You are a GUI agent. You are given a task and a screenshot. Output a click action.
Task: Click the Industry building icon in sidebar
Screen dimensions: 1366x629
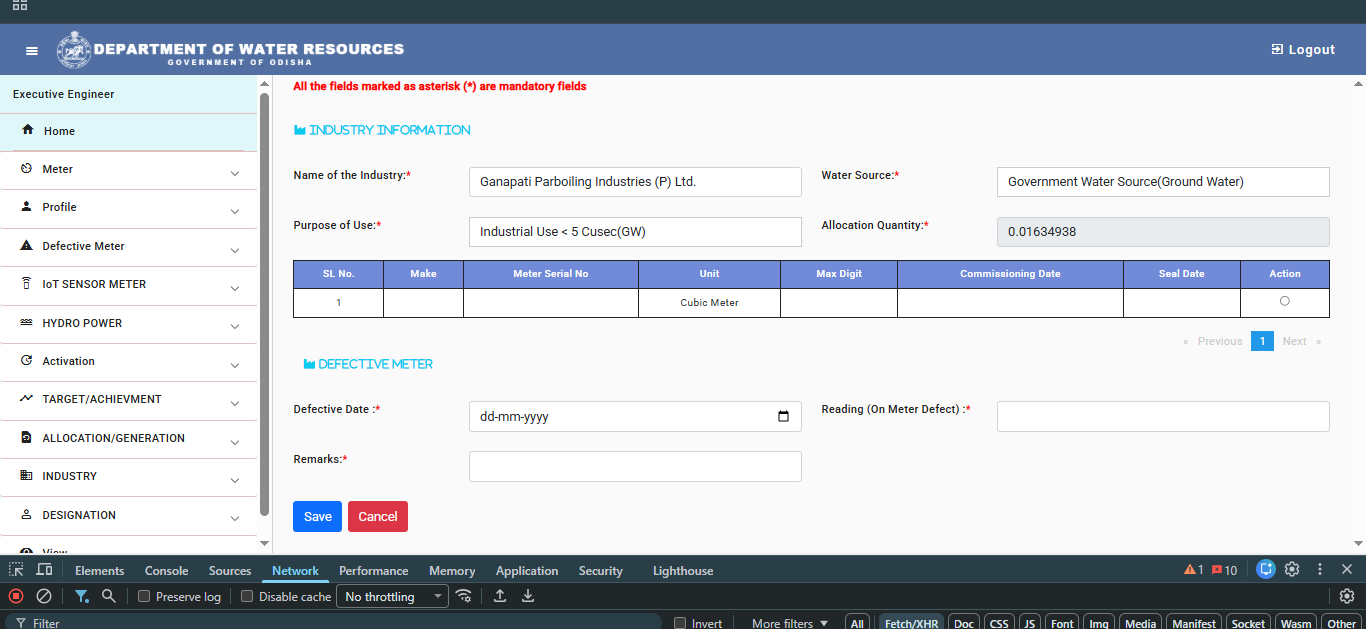[26, 476]
